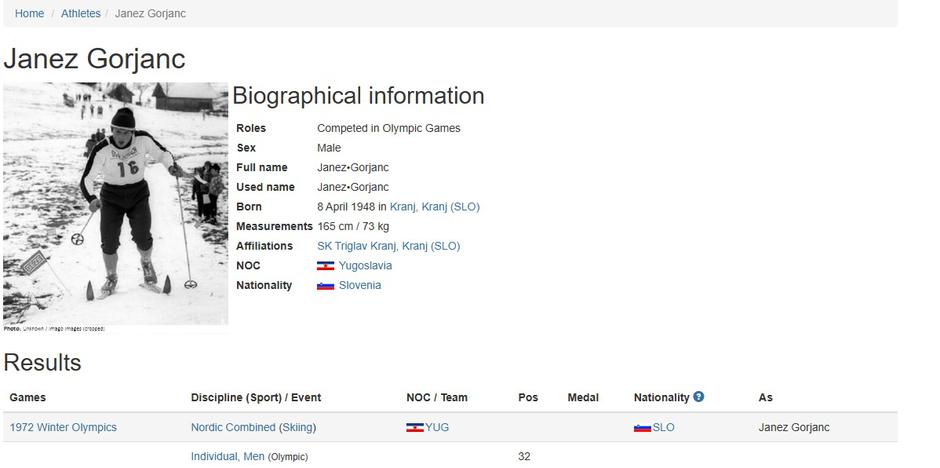This screenshot has height=468, width=940.
Task: Open the Yugoslavia NOC link
Action: point(365,265)
